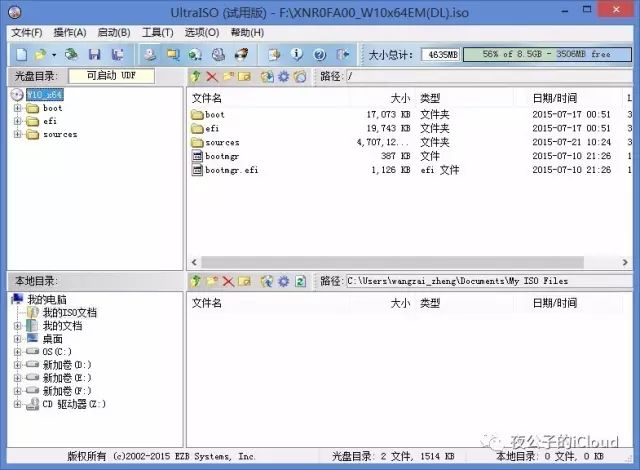Click the Set boot file icon in image pane toolbar
Screen dimensions: 640x470
coord(300,76)
